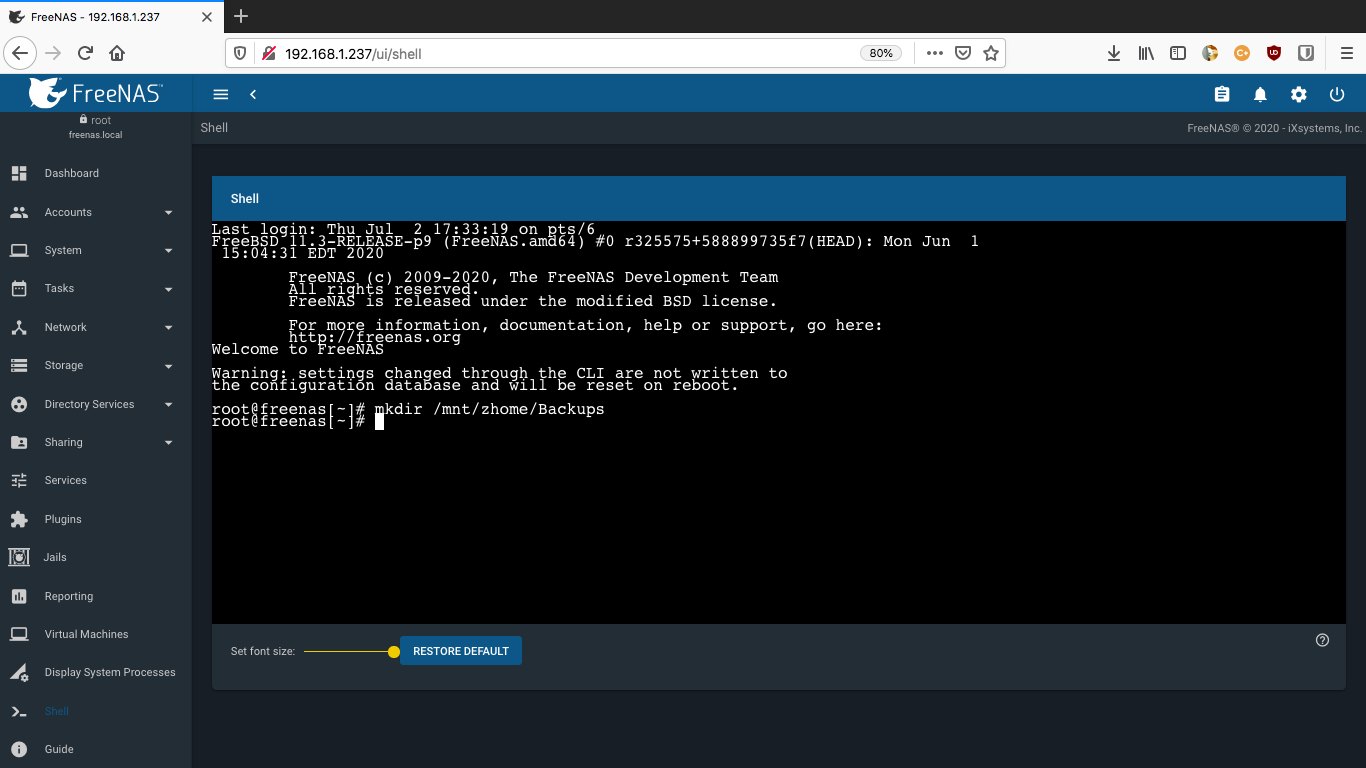Click the root user label
This screenshot has width=1366, height=768.
(101, 120)
